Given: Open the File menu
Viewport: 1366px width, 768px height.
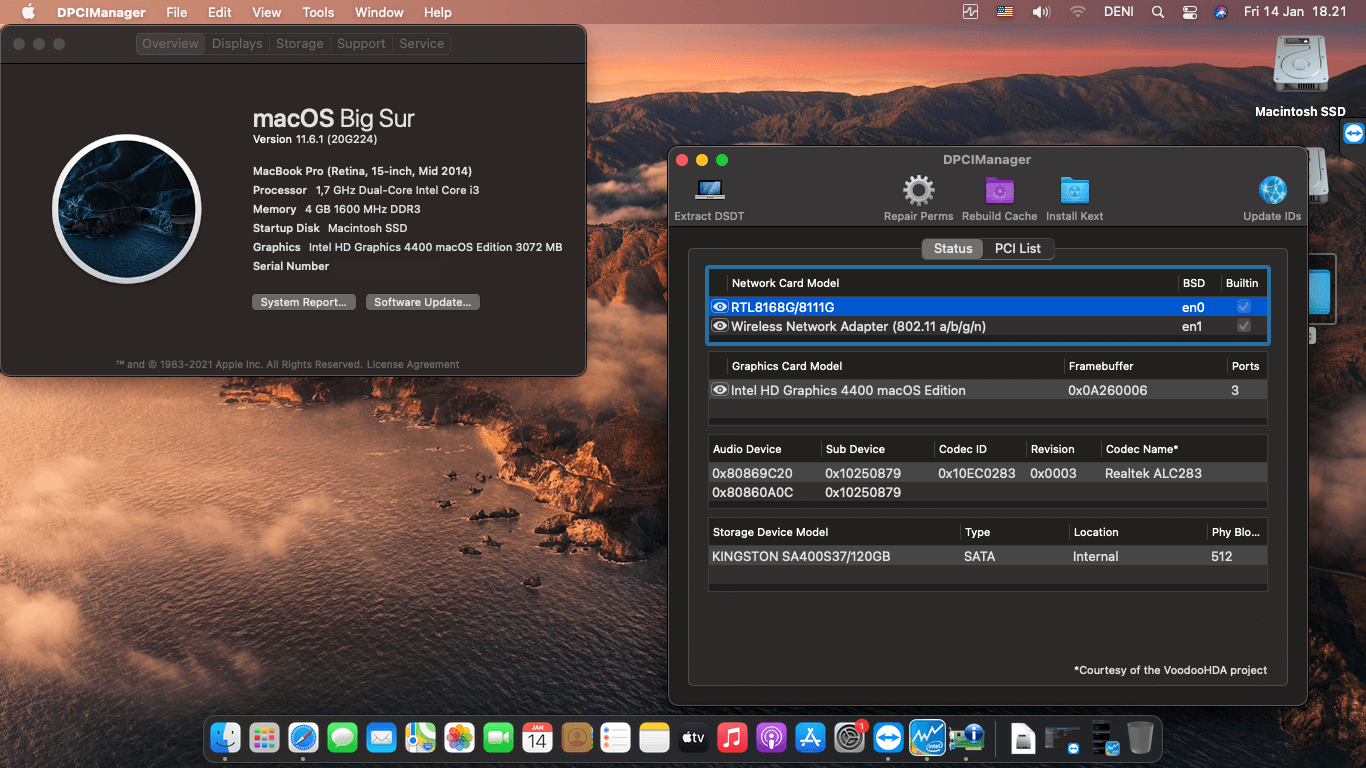Looking at the screenshot, I should [x=176, y=12].
